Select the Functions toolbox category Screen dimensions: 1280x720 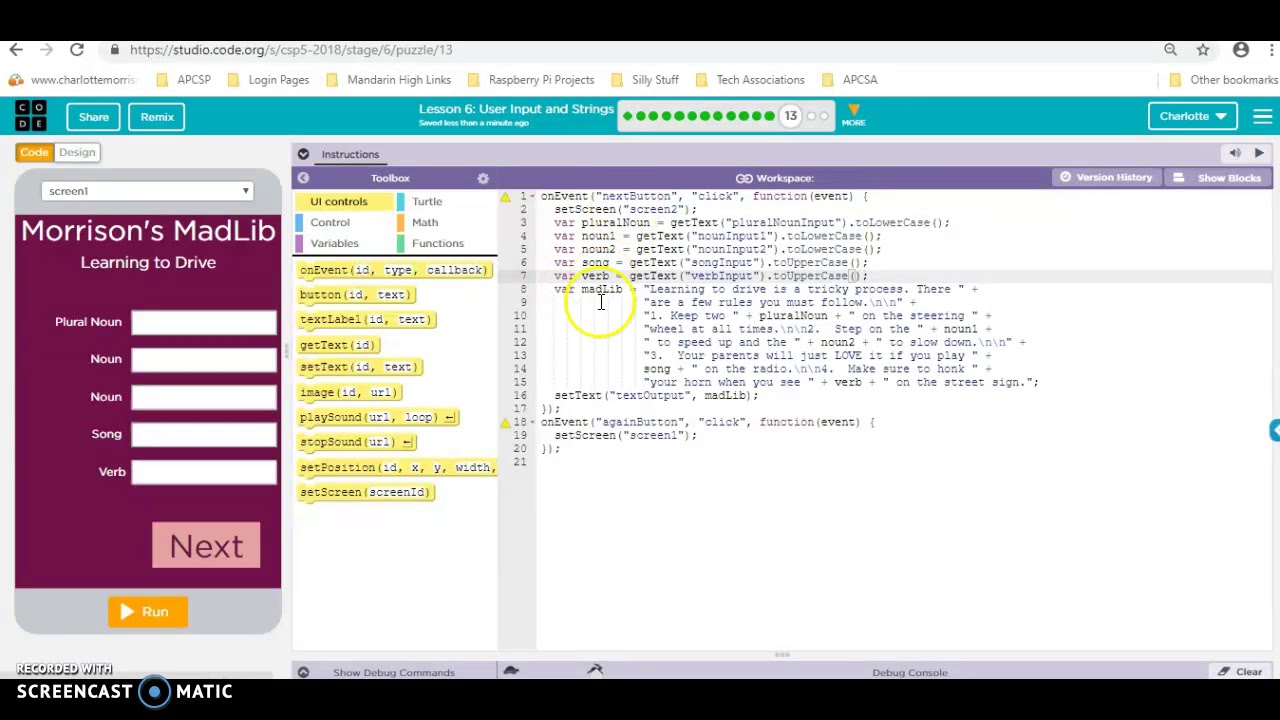pos(438,243)
